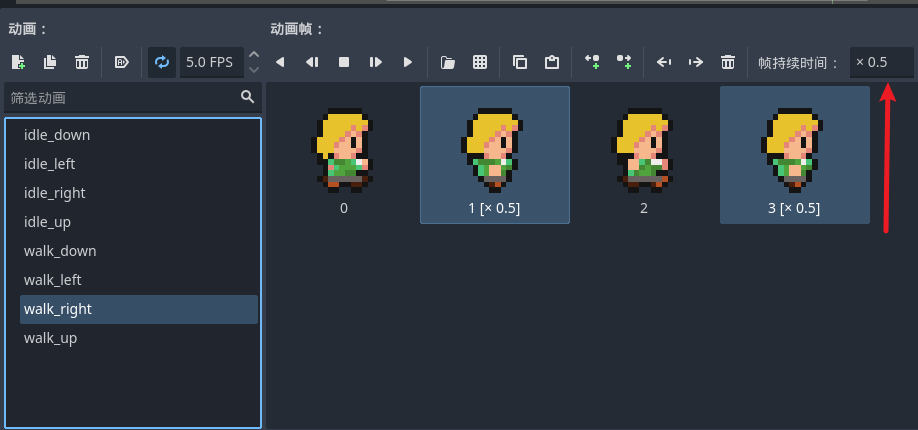Screen dimensions: 918x430
Task: Click the new animation icon
Action: click(x=18, y=62)
